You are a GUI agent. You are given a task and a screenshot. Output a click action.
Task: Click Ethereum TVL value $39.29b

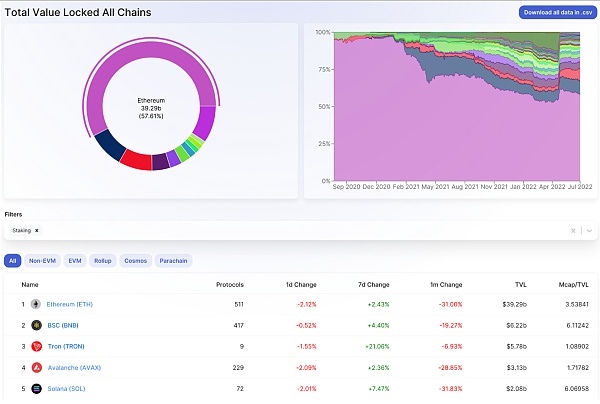(x=515, y=304)
